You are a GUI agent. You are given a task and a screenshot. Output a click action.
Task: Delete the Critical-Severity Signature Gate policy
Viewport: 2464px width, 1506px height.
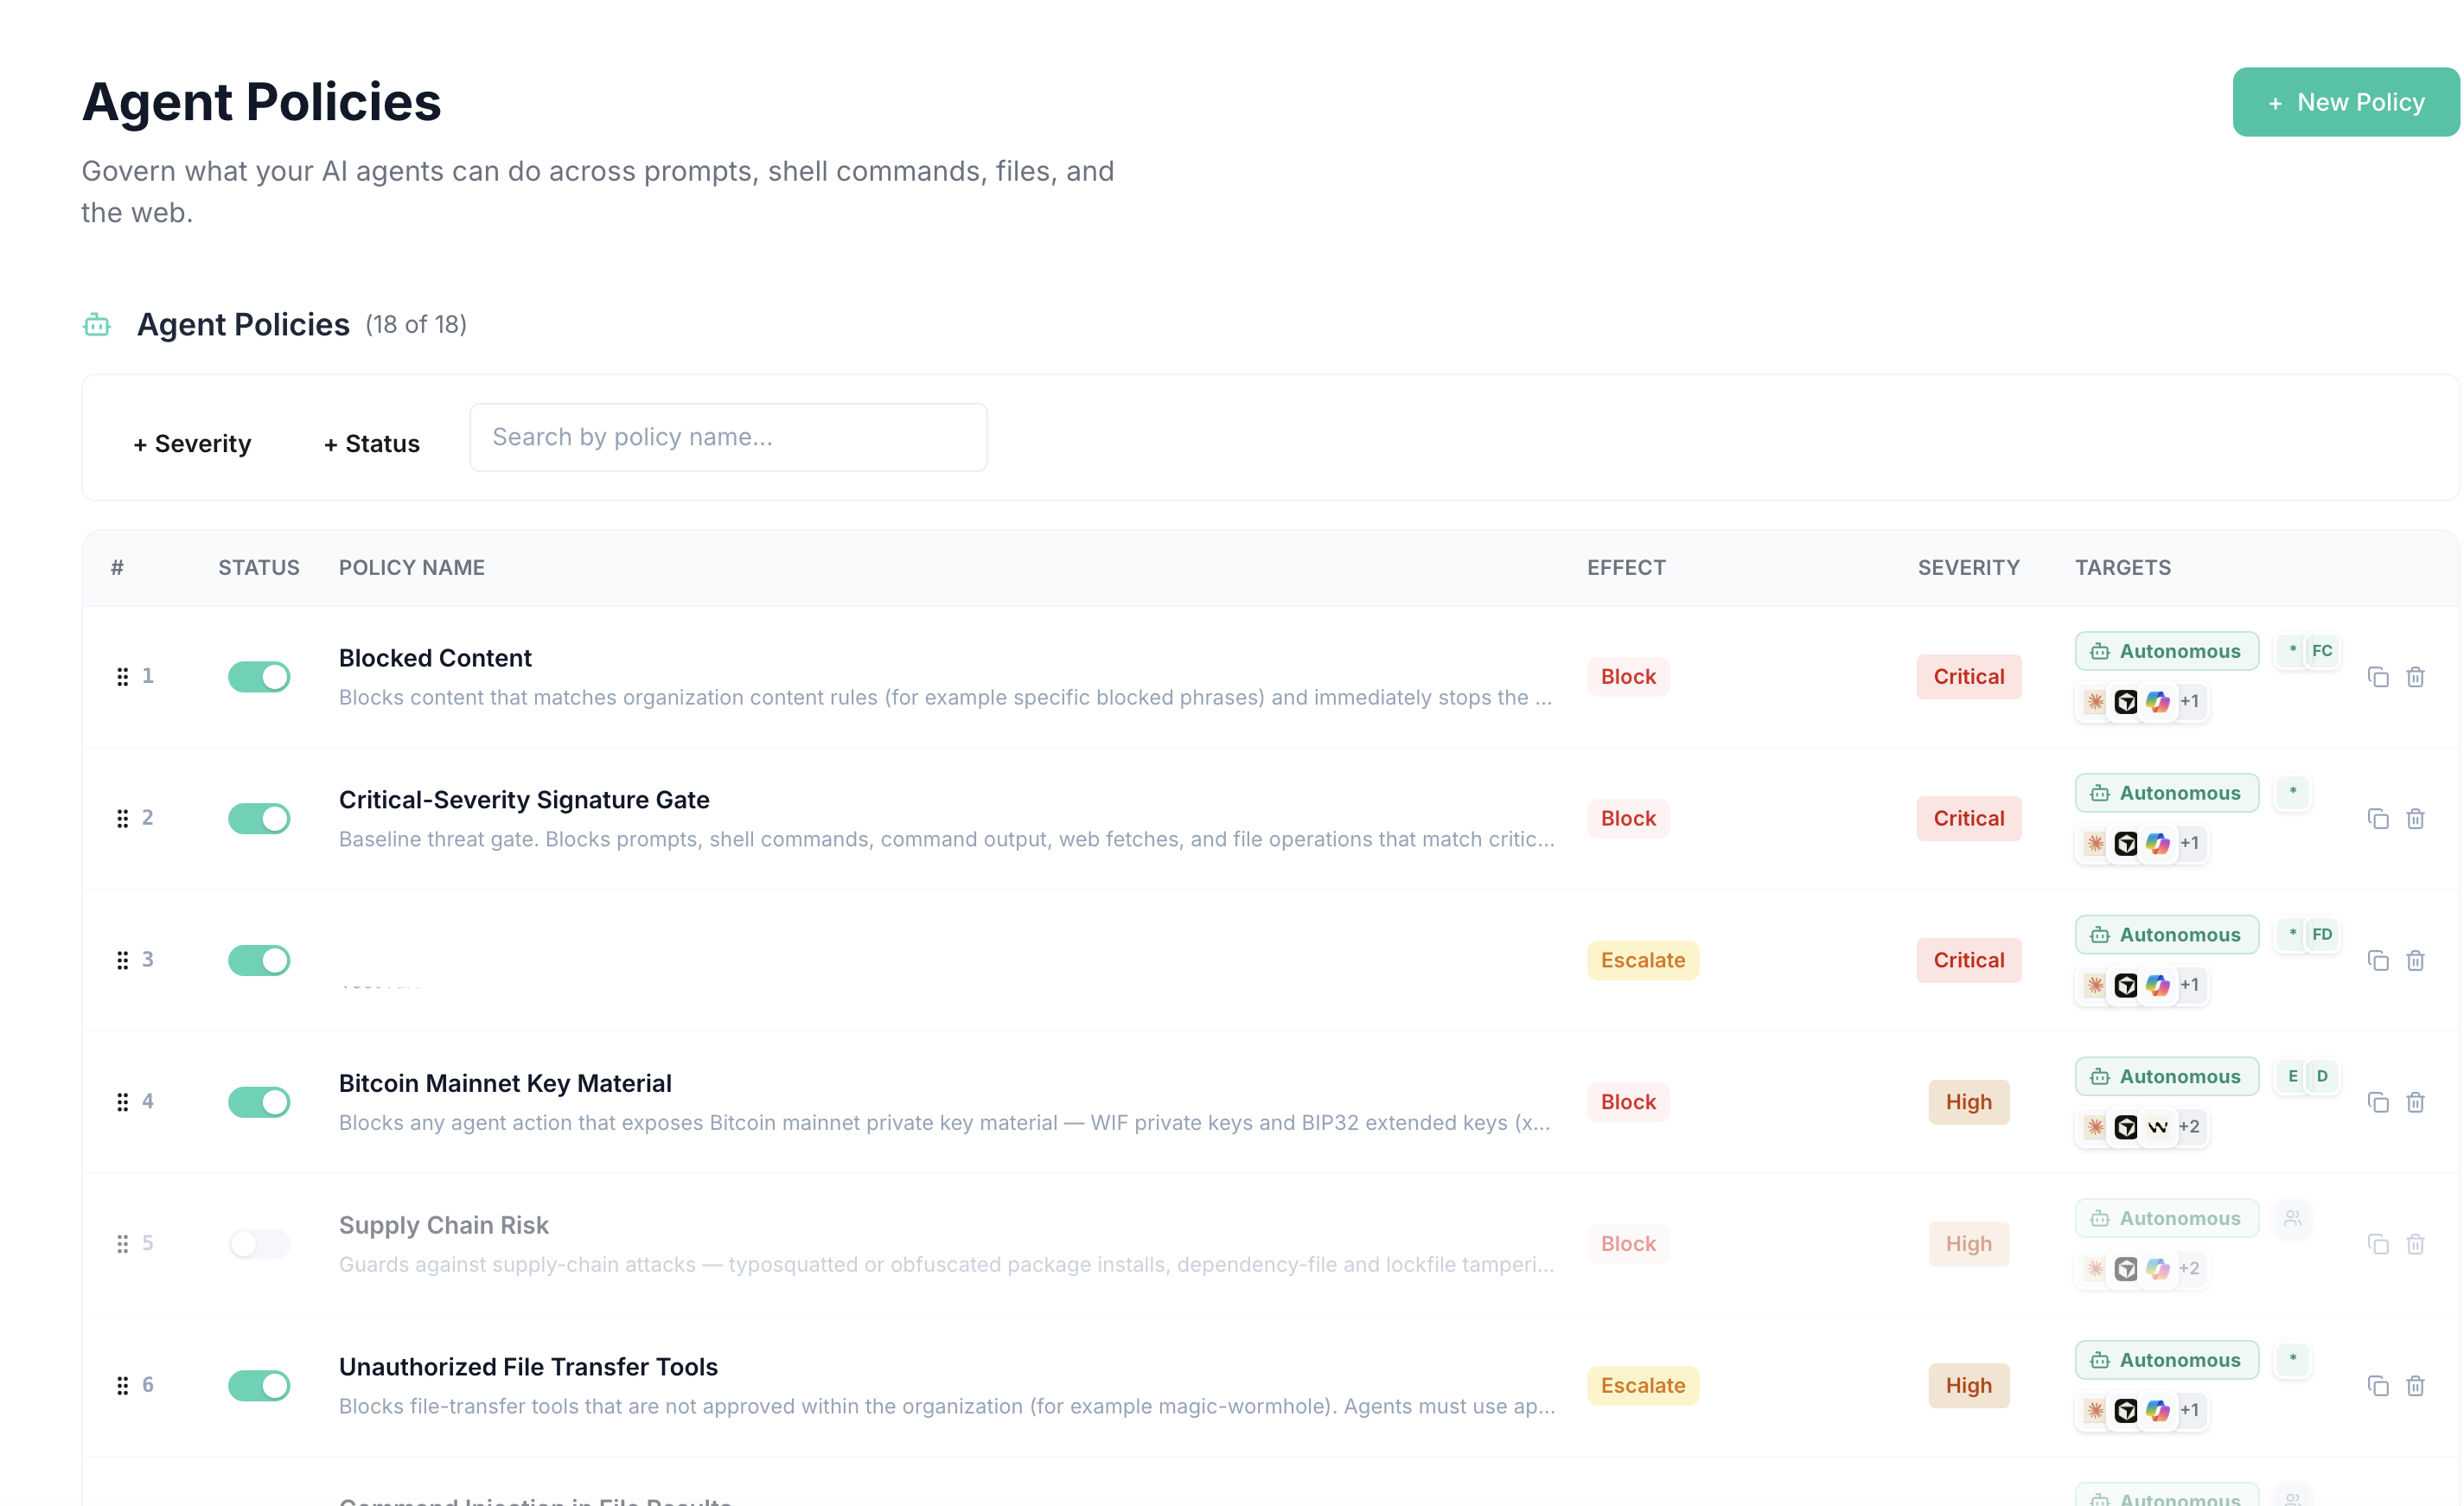tap(2415, 819)
